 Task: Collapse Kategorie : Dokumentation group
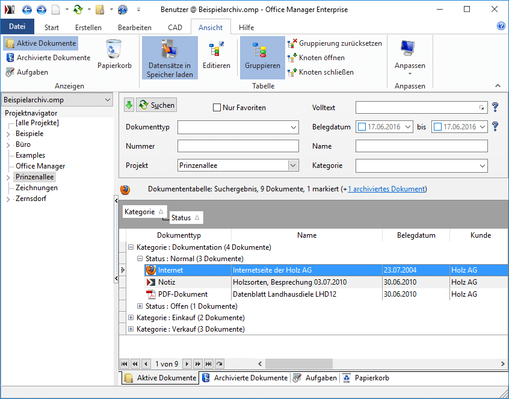[x=131, y=247]
